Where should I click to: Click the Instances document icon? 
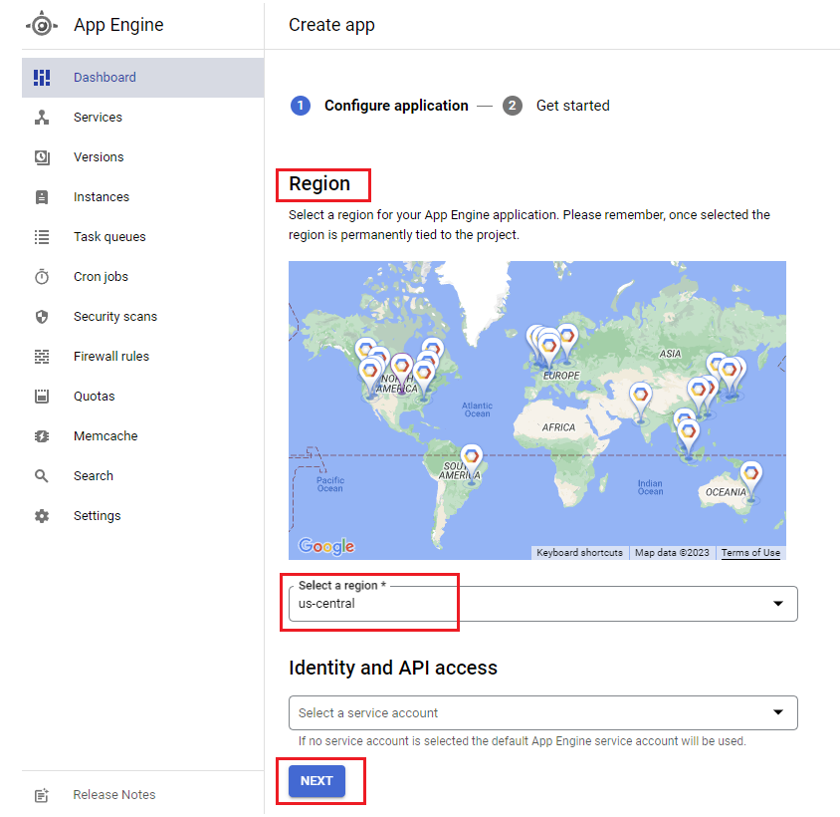click(42, 197)
